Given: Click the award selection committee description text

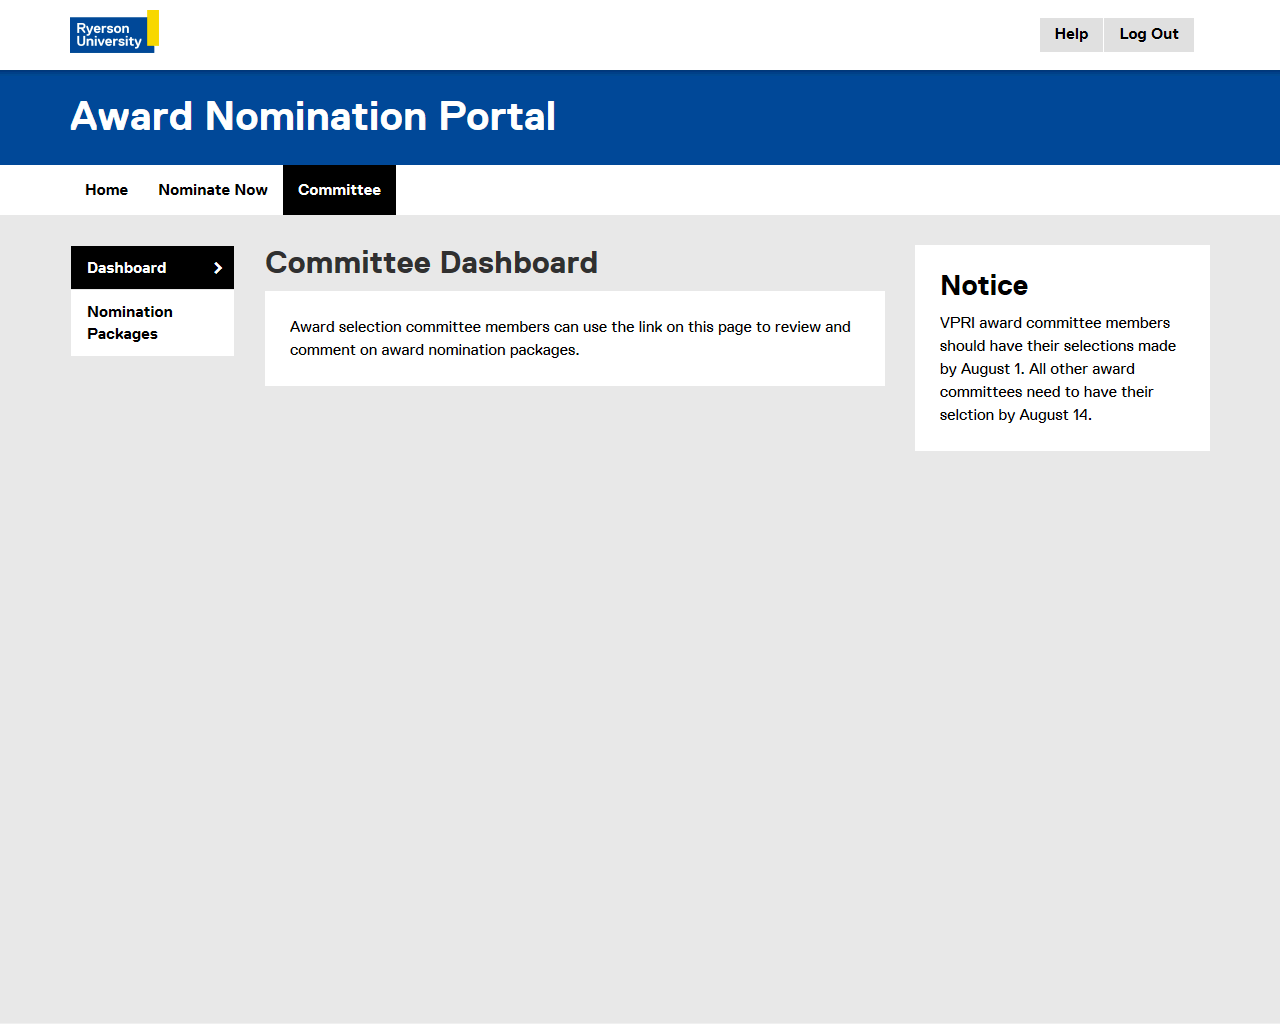Looking at the screenshot, I should 570,327.
